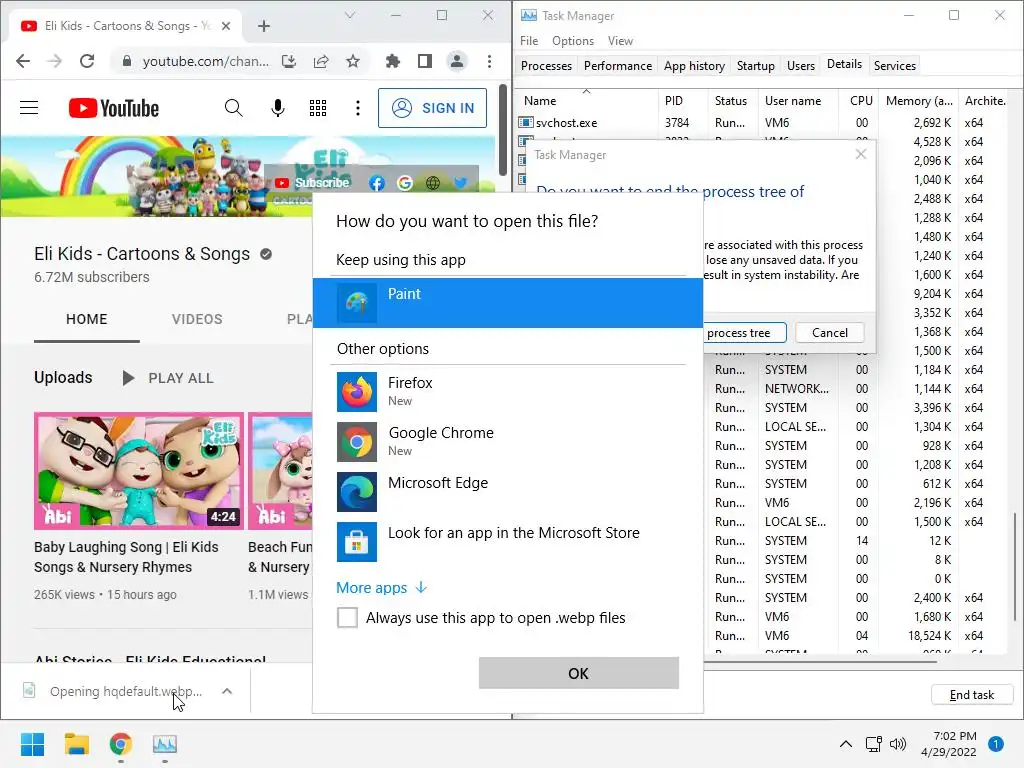Click the Google icon on channel banner
The width and height of the screenshot is (1024, 768).
(x=405, y=184)
